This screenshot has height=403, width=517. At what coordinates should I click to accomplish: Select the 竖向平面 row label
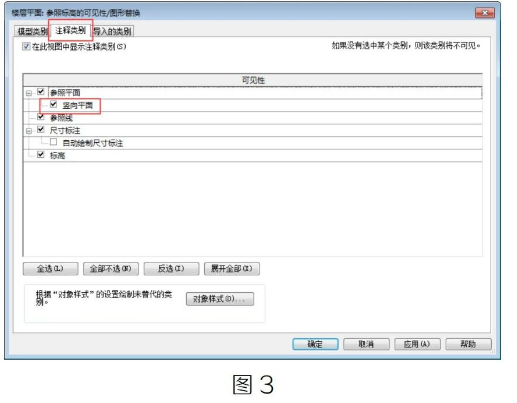coord(77,105)
